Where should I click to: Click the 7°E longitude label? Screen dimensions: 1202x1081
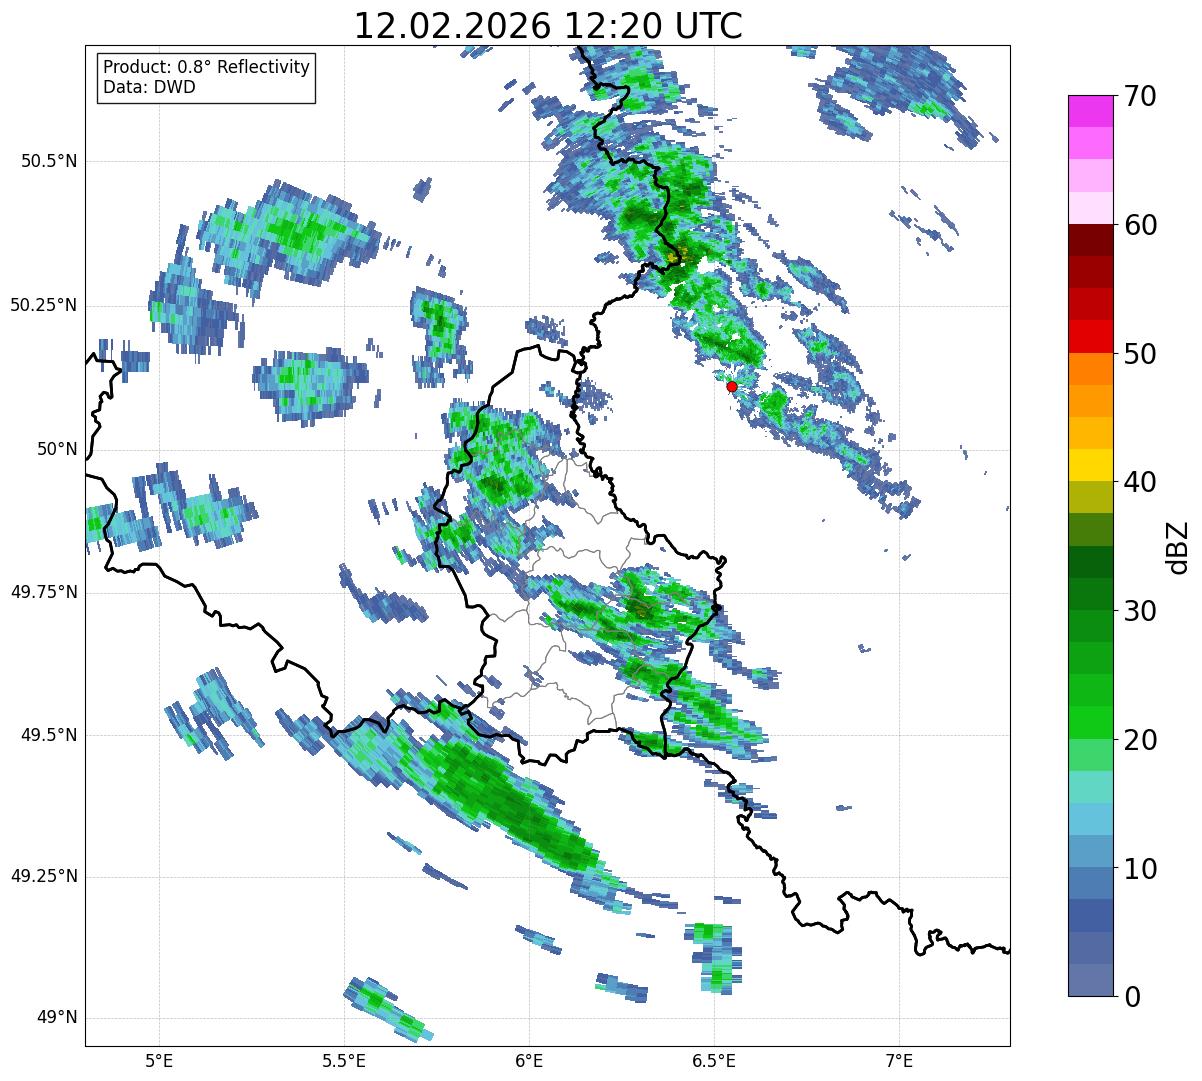[899, 1060]
